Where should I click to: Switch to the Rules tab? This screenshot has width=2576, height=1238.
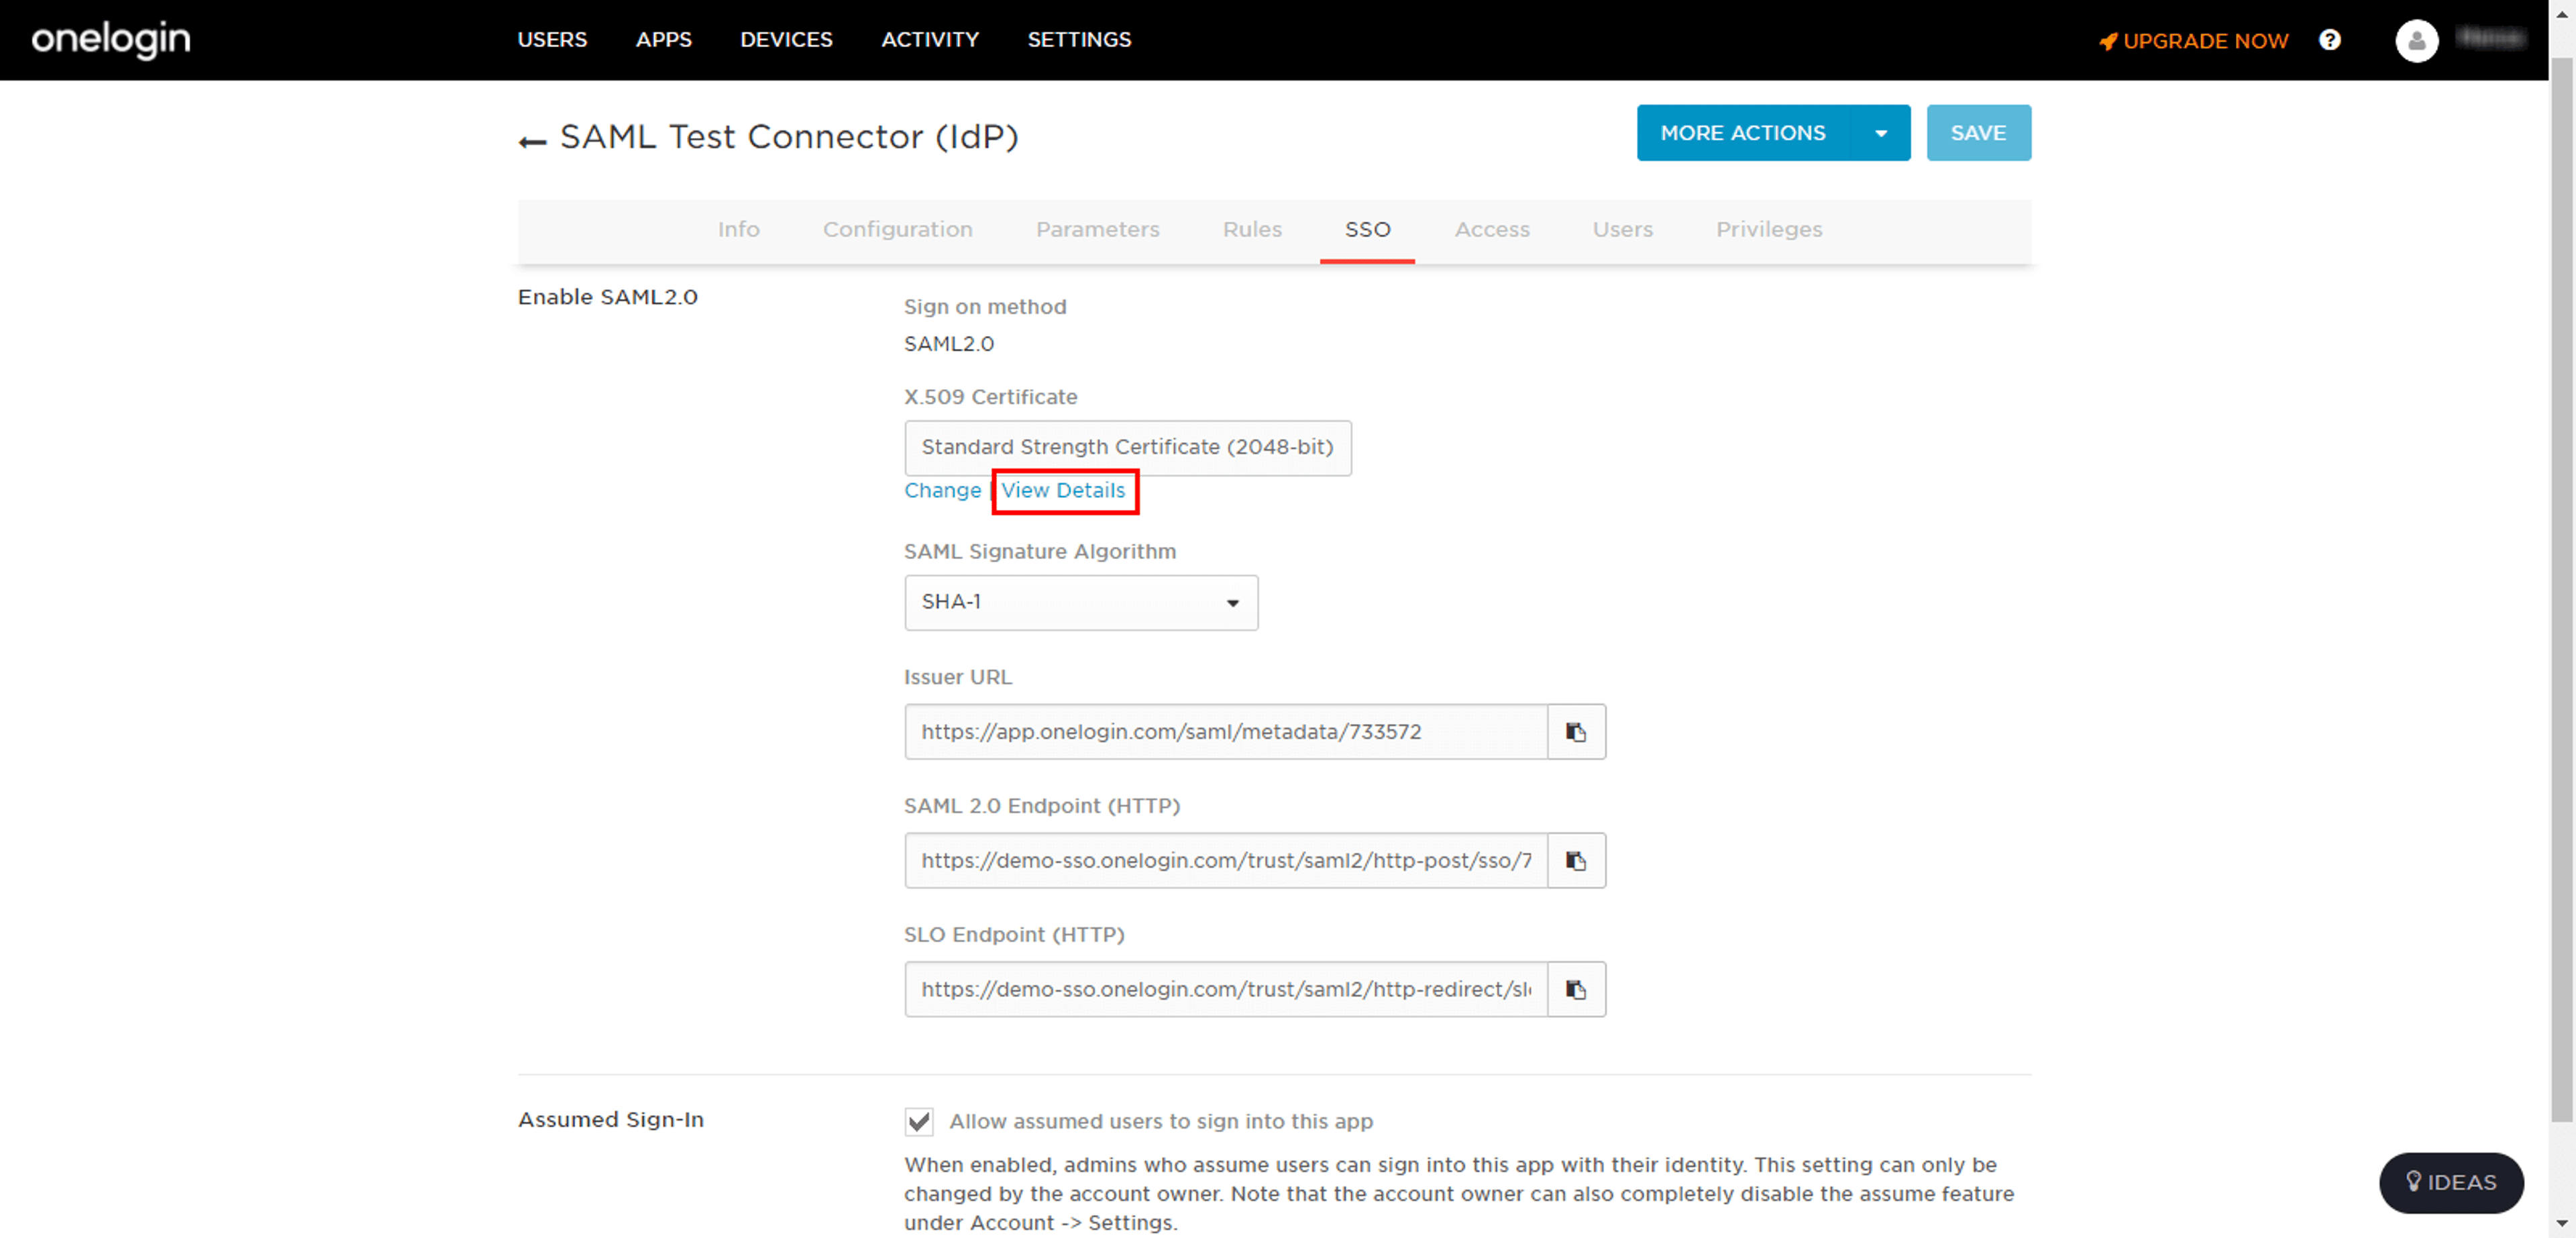coord(1252,230)
